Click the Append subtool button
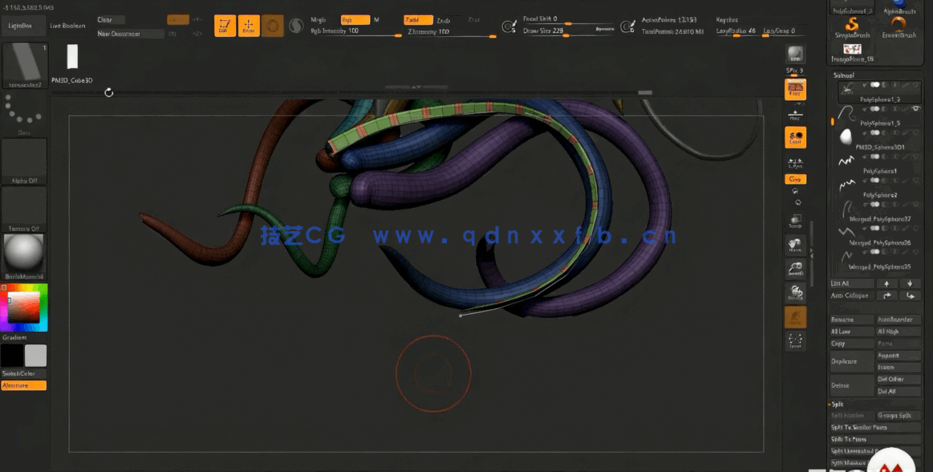 (x=898, y=355)
